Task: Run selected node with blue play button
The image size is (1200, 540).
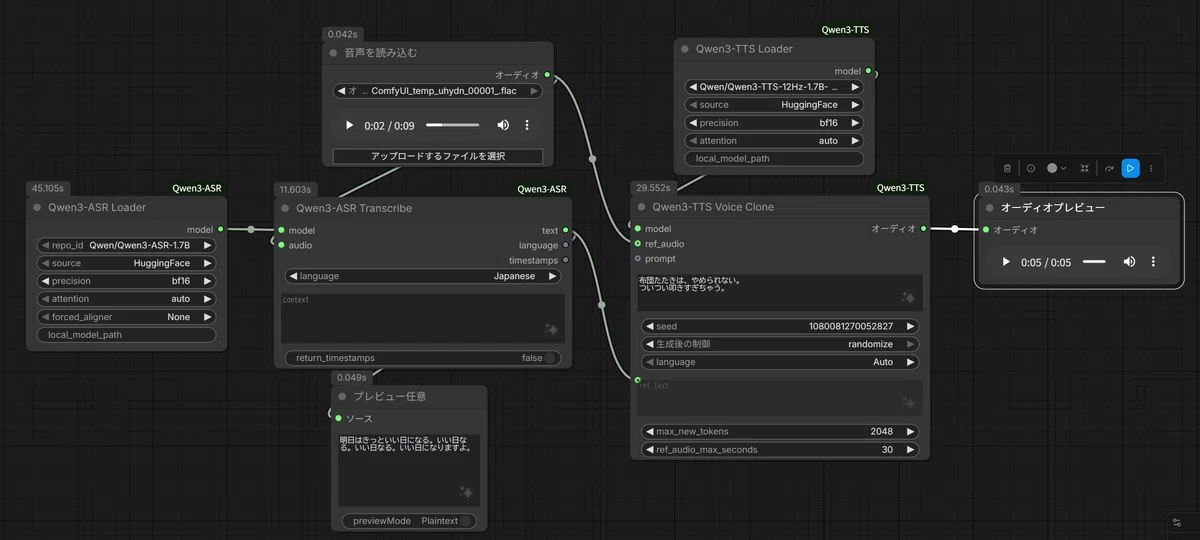Action: [1130, 168]
